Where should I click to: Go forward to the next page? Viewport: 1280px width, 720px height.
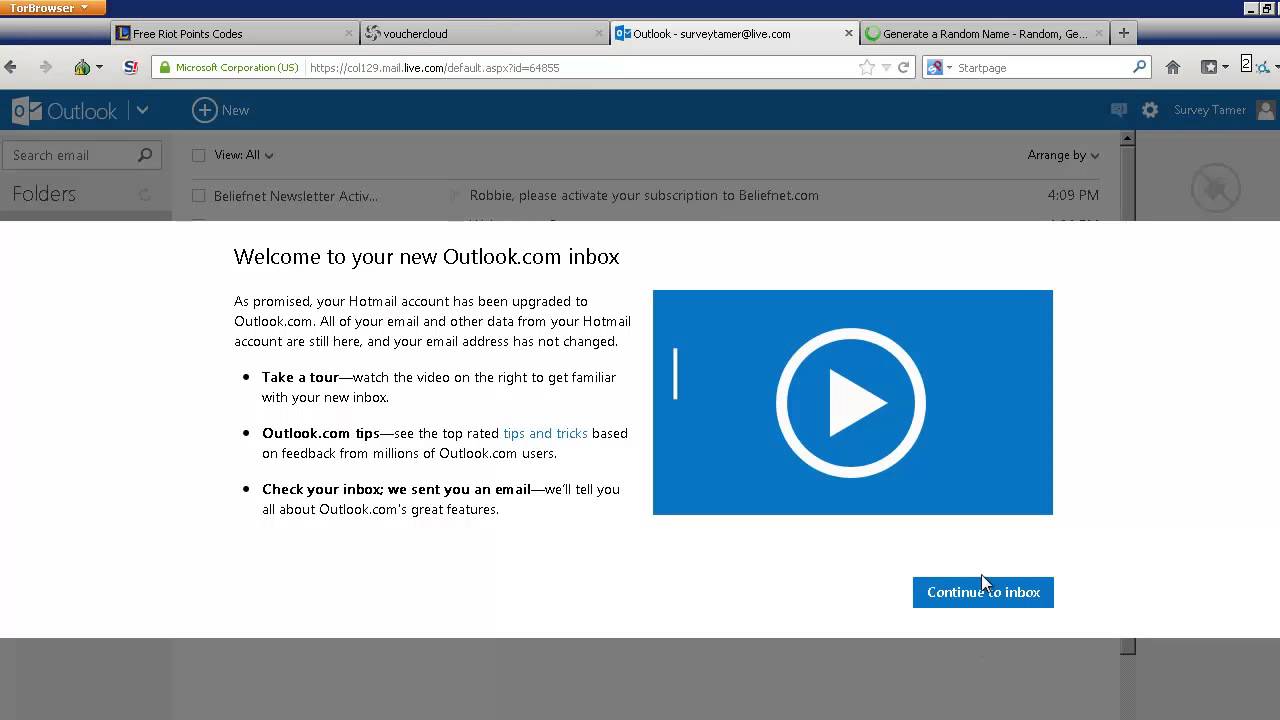point(45,67)
